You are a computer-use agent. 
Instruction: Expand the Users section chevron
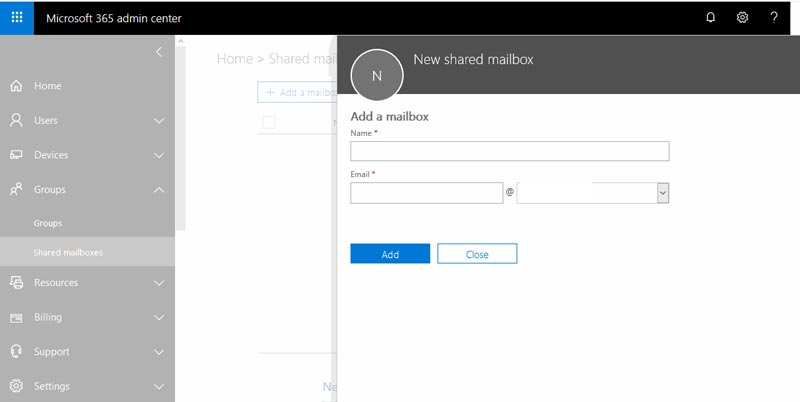coord(159,121)
